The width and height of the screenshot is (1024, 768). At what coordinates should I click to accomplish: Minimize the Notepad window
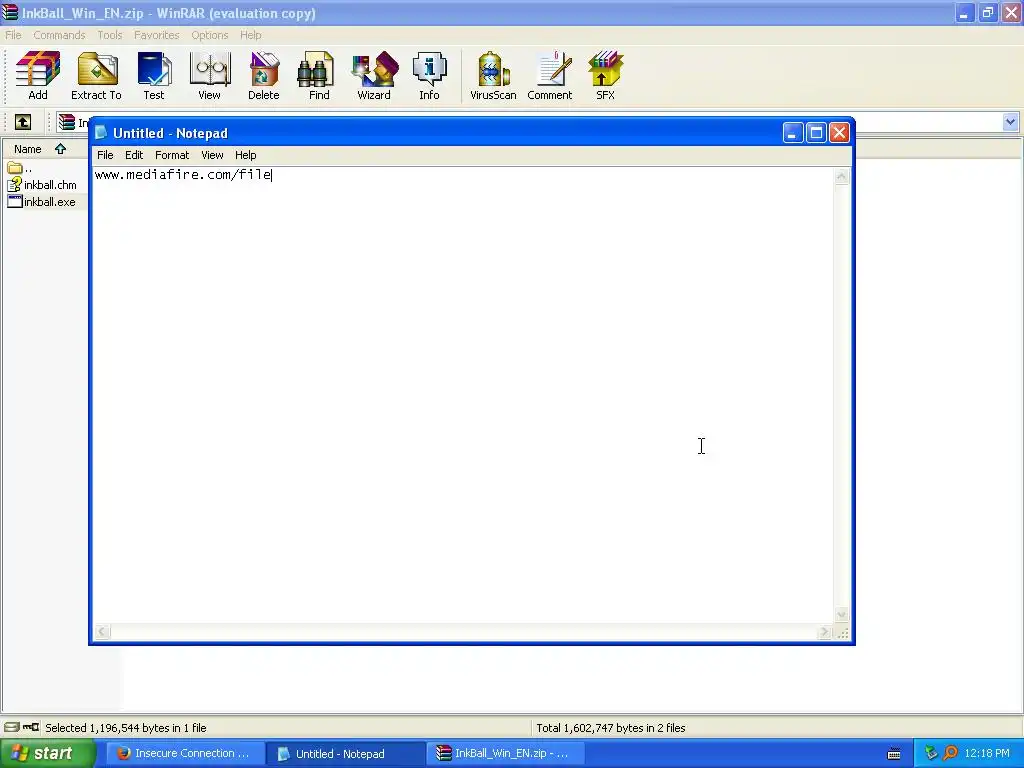point(792,133)
